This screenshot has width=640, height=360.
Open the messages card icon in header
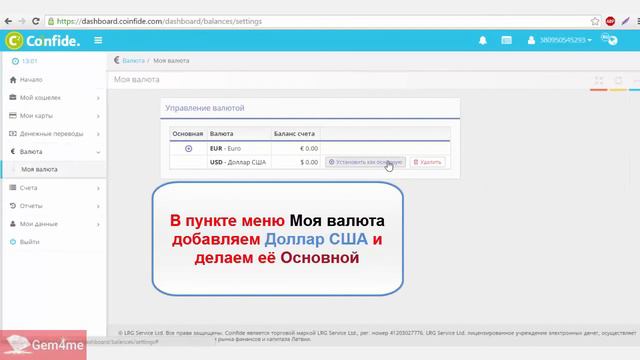click(507, 40)
